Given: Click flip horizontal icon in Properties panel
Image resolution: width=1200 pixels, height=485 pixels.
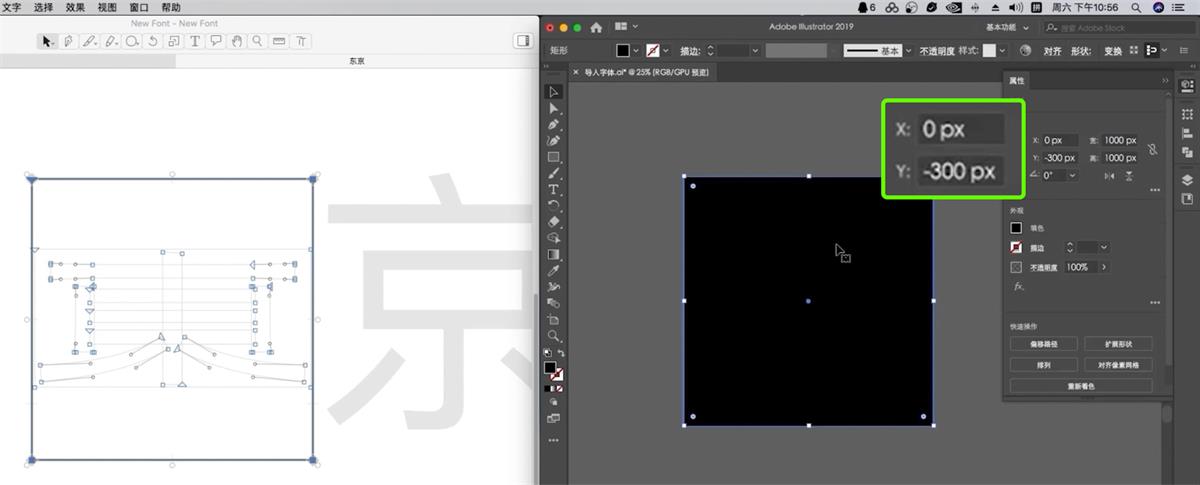Looking at the screenshot, I should point(1109,176).
